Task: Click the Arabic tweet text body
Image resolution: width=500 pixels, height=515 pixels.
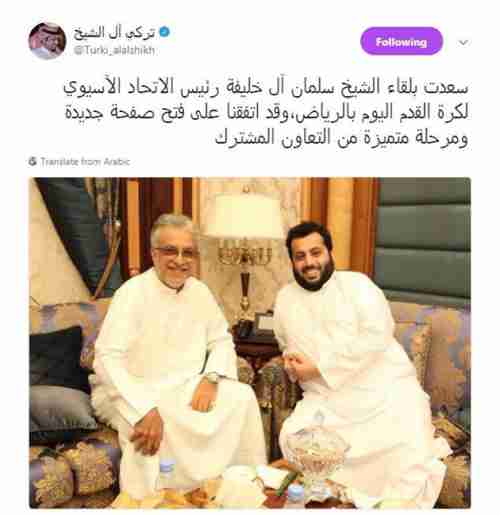Action: (266, 112)
